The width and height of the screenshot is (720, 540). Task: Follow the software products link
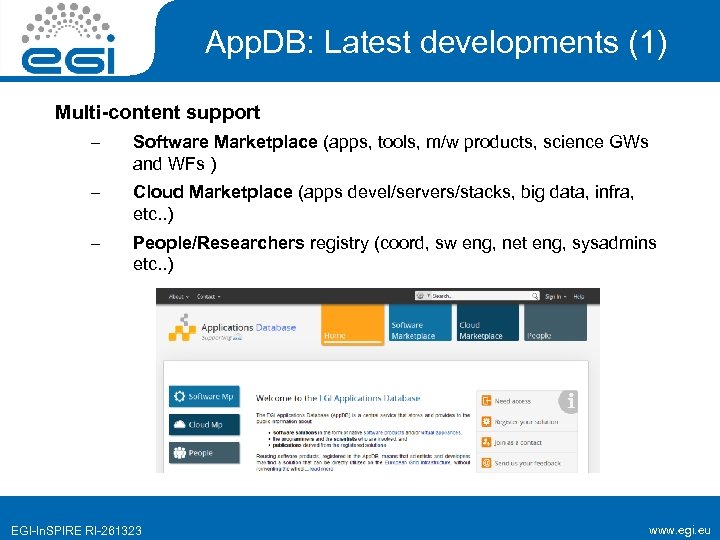point(384,433)
